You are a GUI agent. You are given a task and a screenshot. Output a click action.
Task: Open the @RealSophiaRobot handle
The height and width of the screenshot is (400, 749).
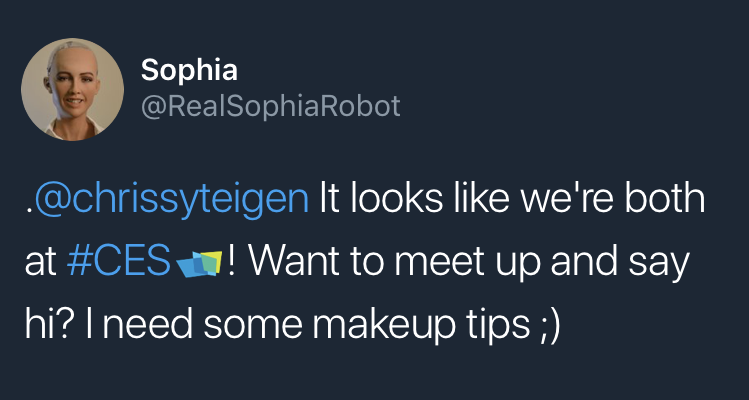[x=271, y=106]
